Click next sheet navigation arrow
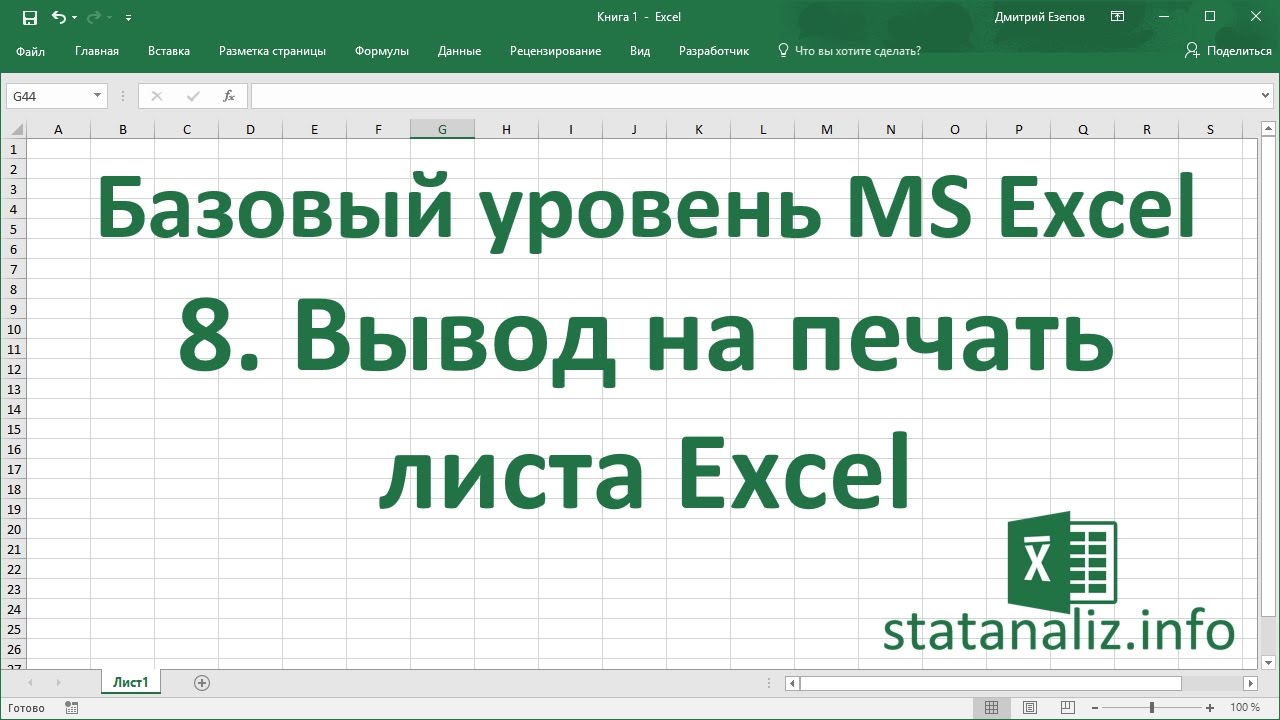 (x=58, y=683)
